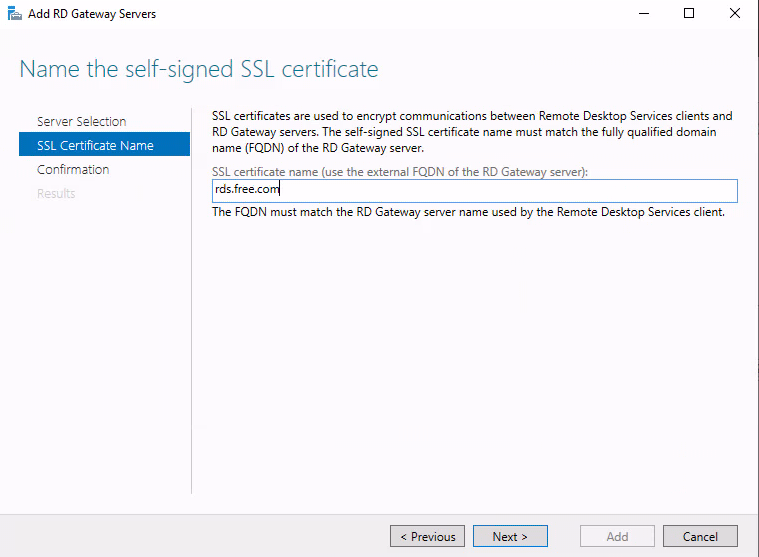Click the Previous button
The image size is (759, 557).
pyautogui.click(x=427, y=536)
